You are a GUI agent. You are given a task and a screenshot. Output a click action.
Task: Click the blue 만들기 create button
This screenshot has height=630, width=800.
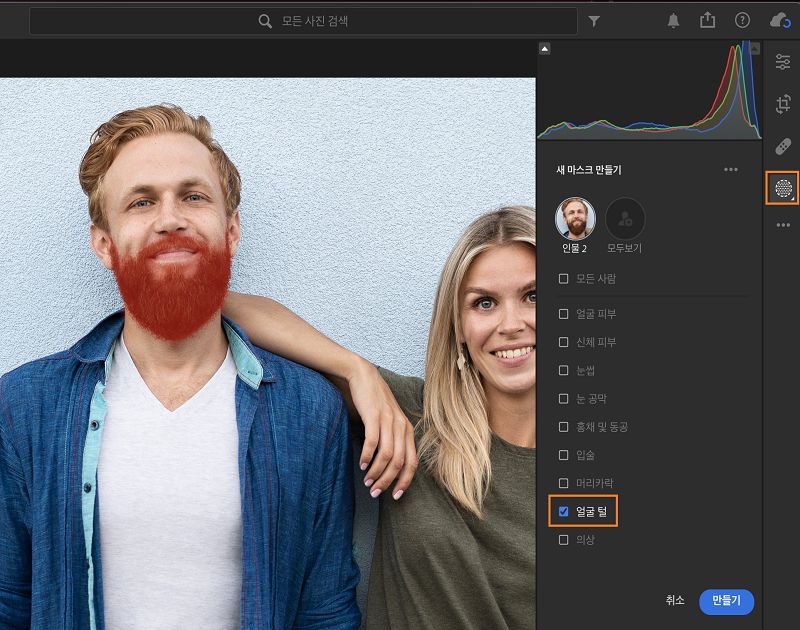[726, 601]
